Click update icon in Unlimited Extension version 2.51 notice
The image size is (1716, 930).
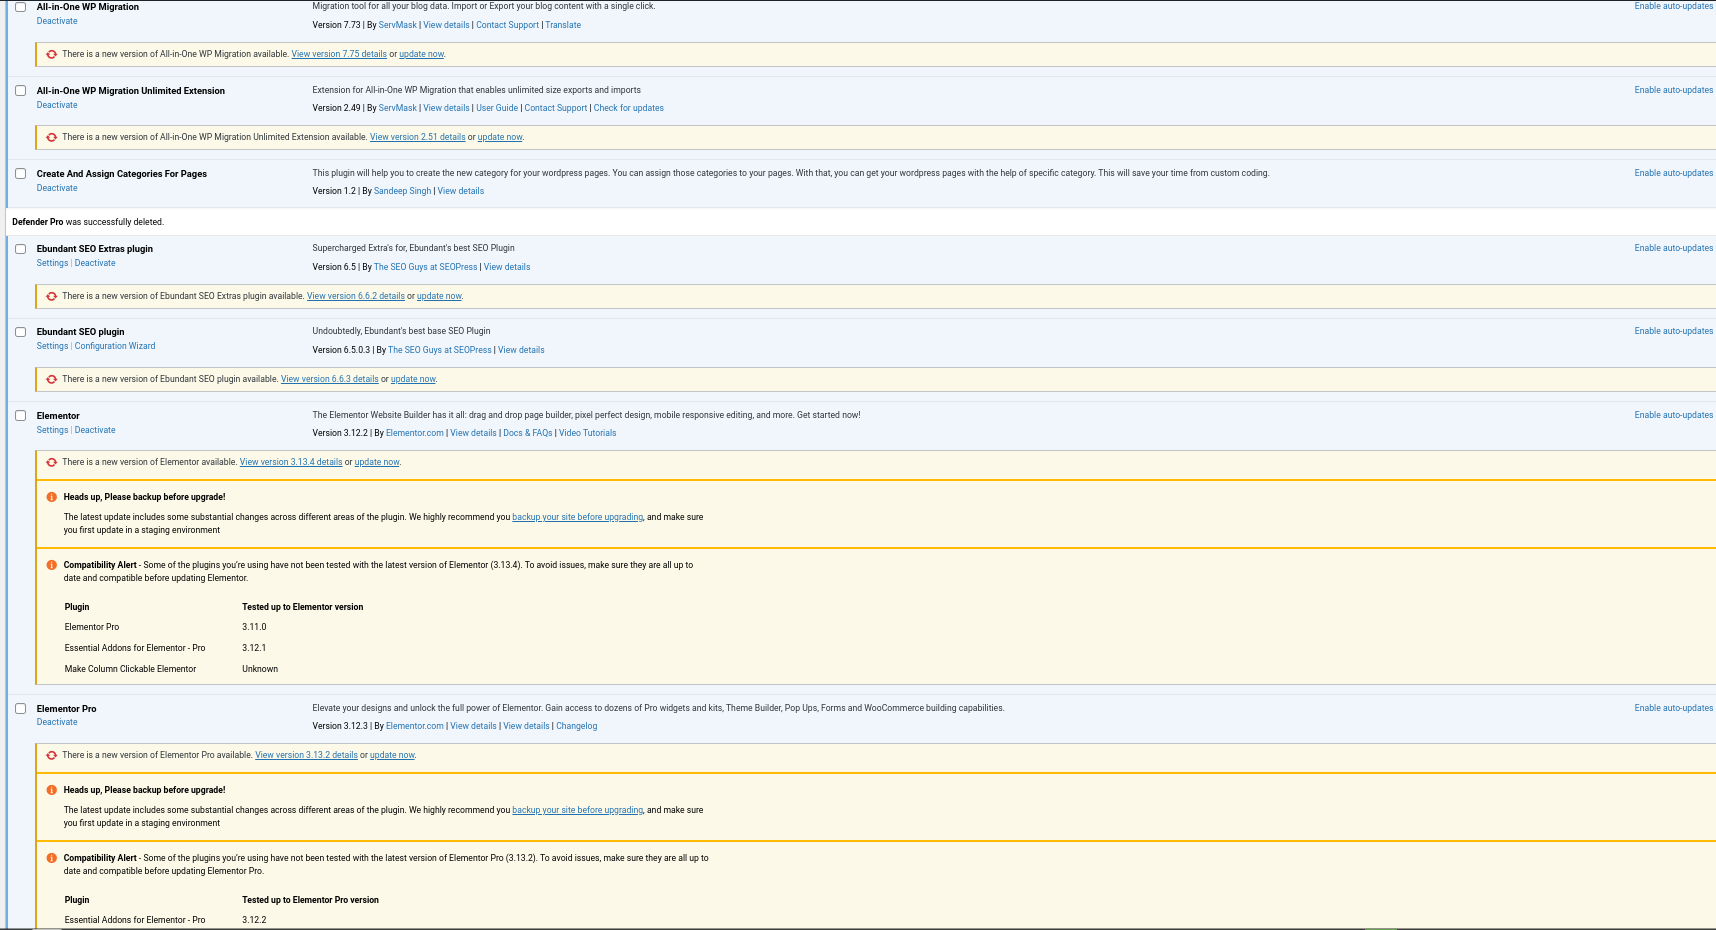coord(51,137)
